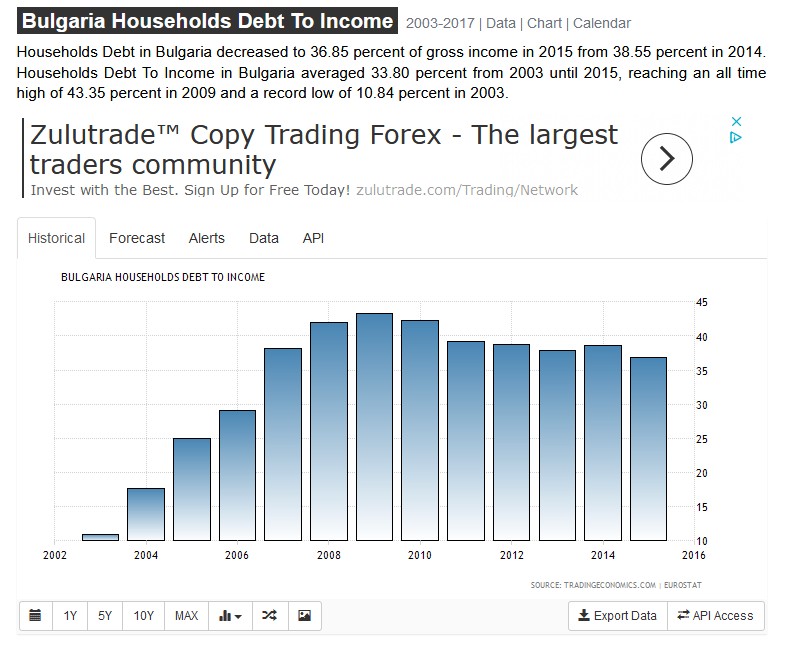This screenshot has width=786, height=652.
Task: Open the Data tab
Action: (264, 238)
